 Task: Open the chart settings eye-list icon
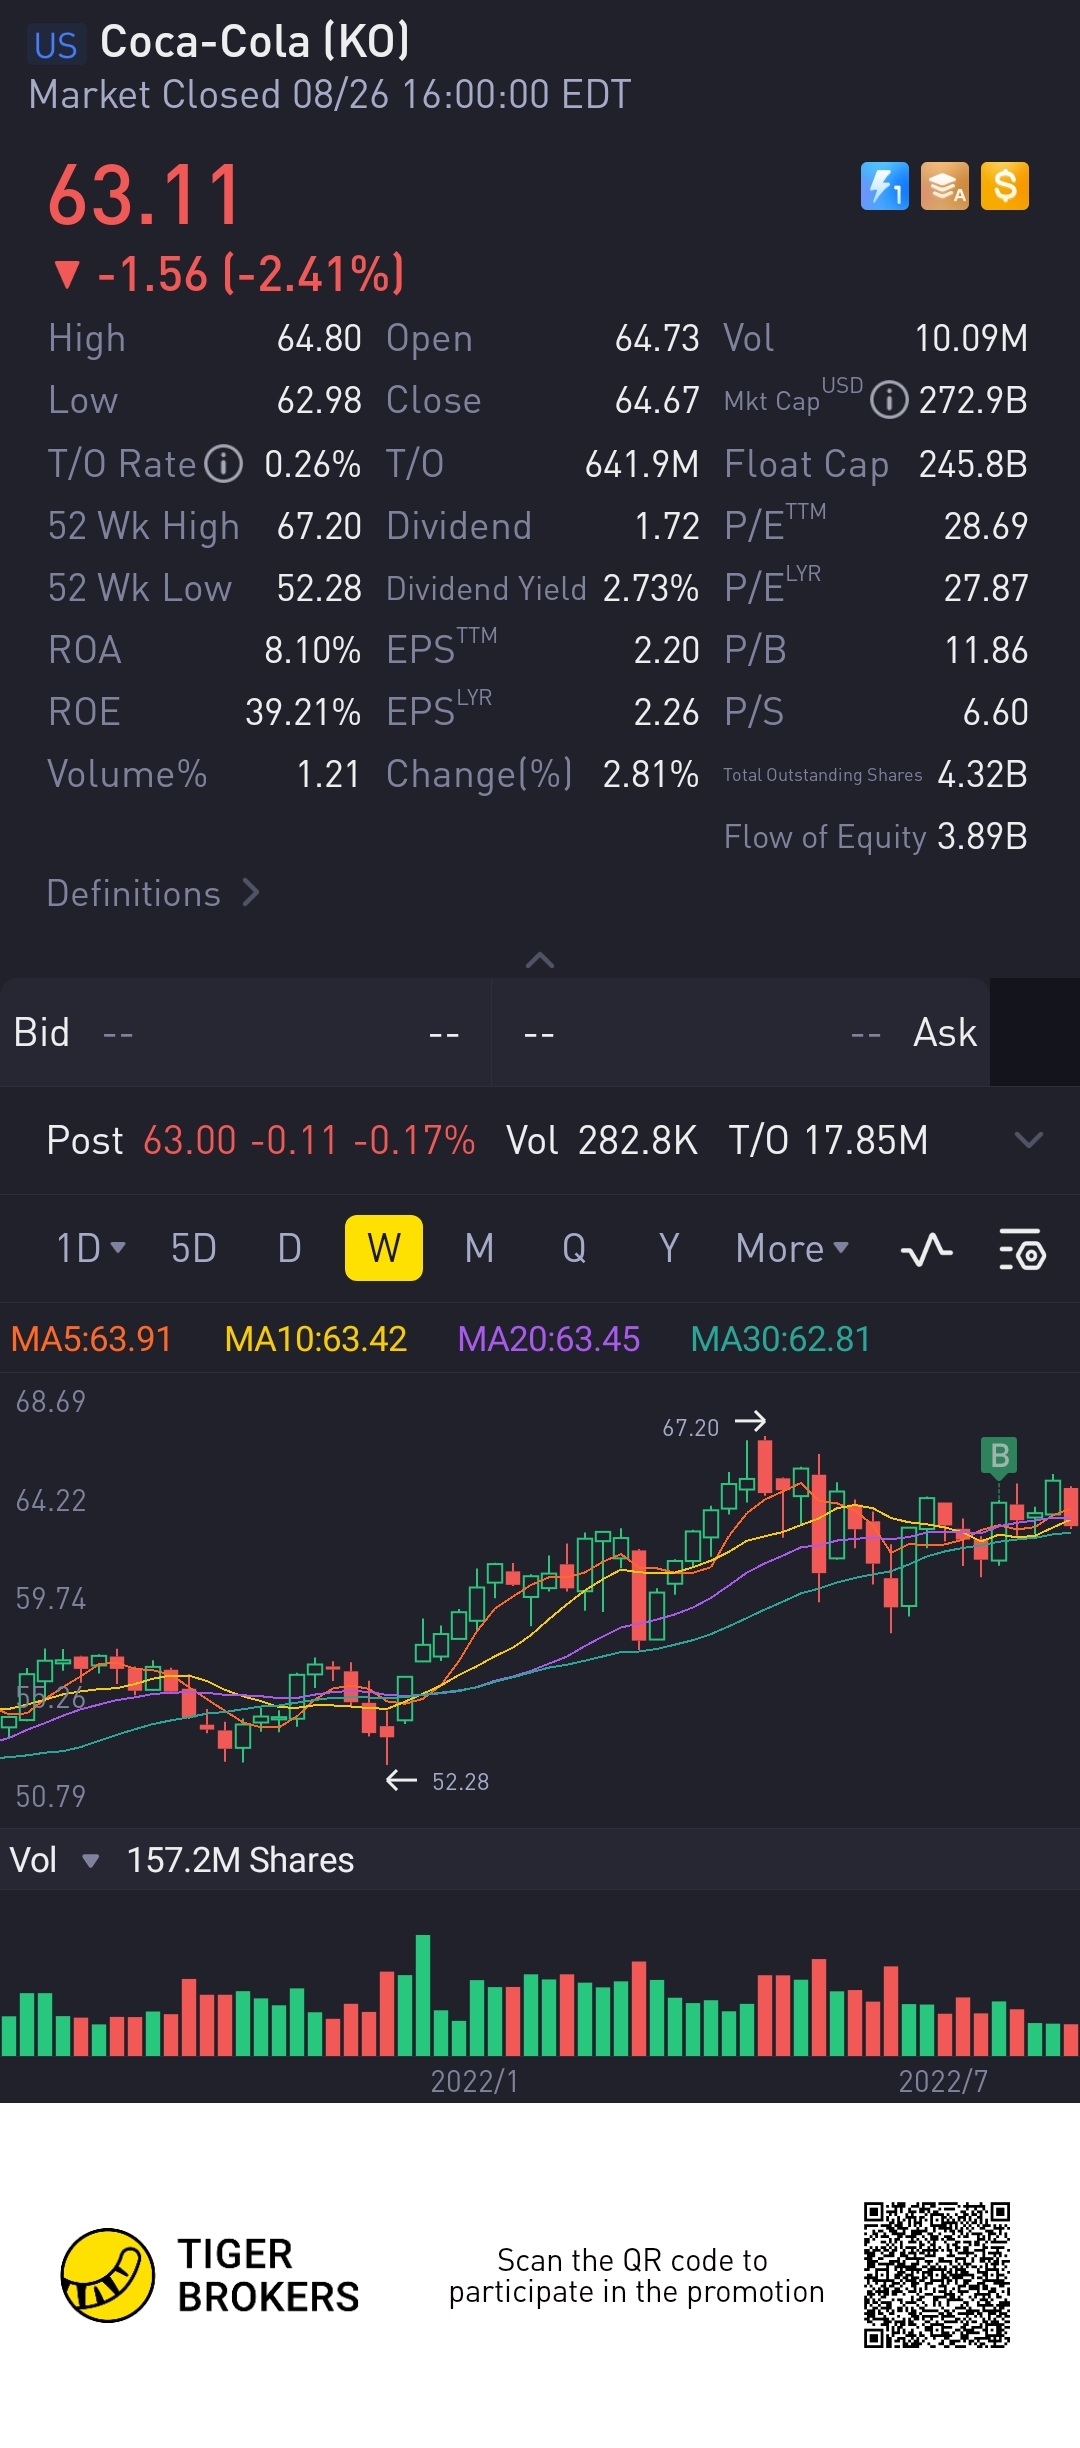pos(1022,1249)
